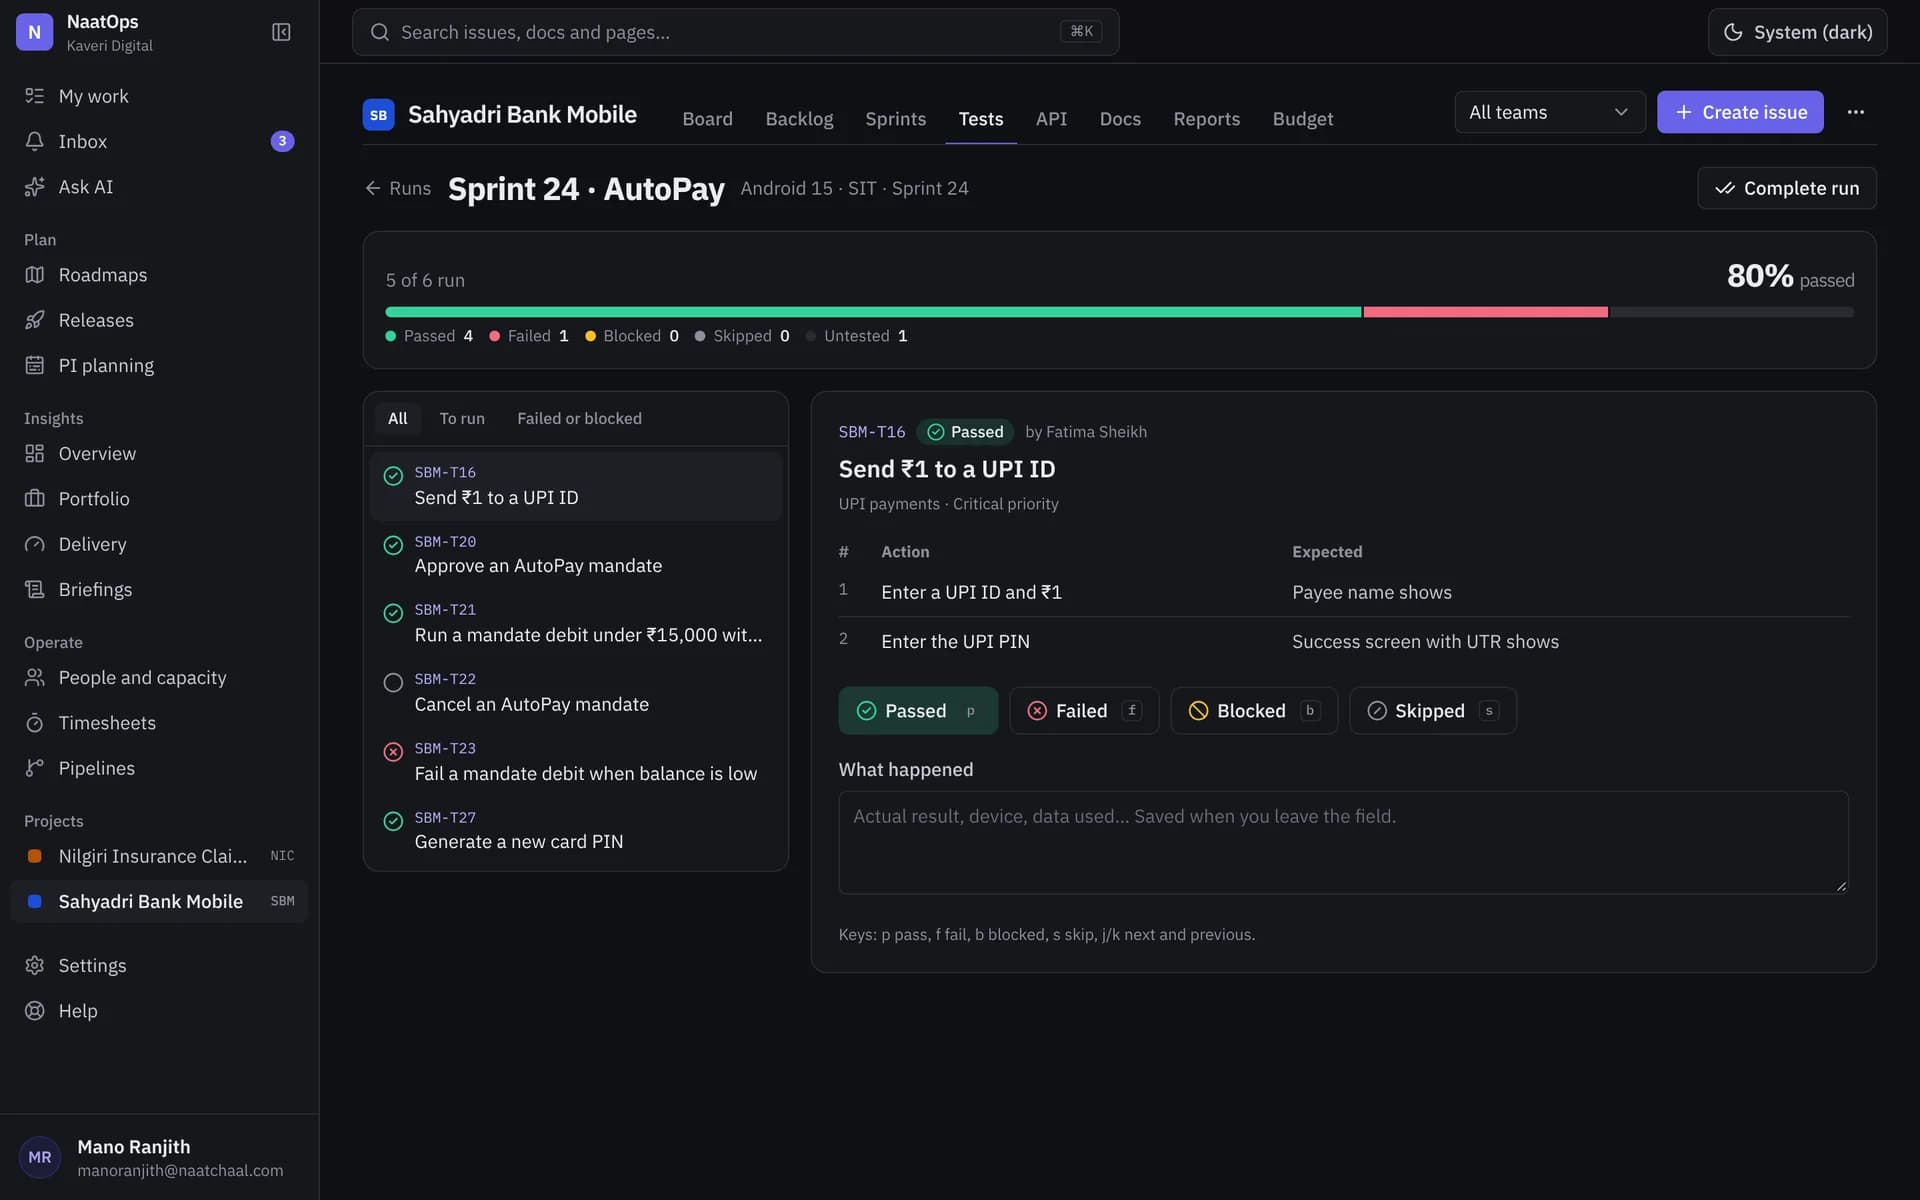Open Mano Ranjith account menu

point(159,1157)
